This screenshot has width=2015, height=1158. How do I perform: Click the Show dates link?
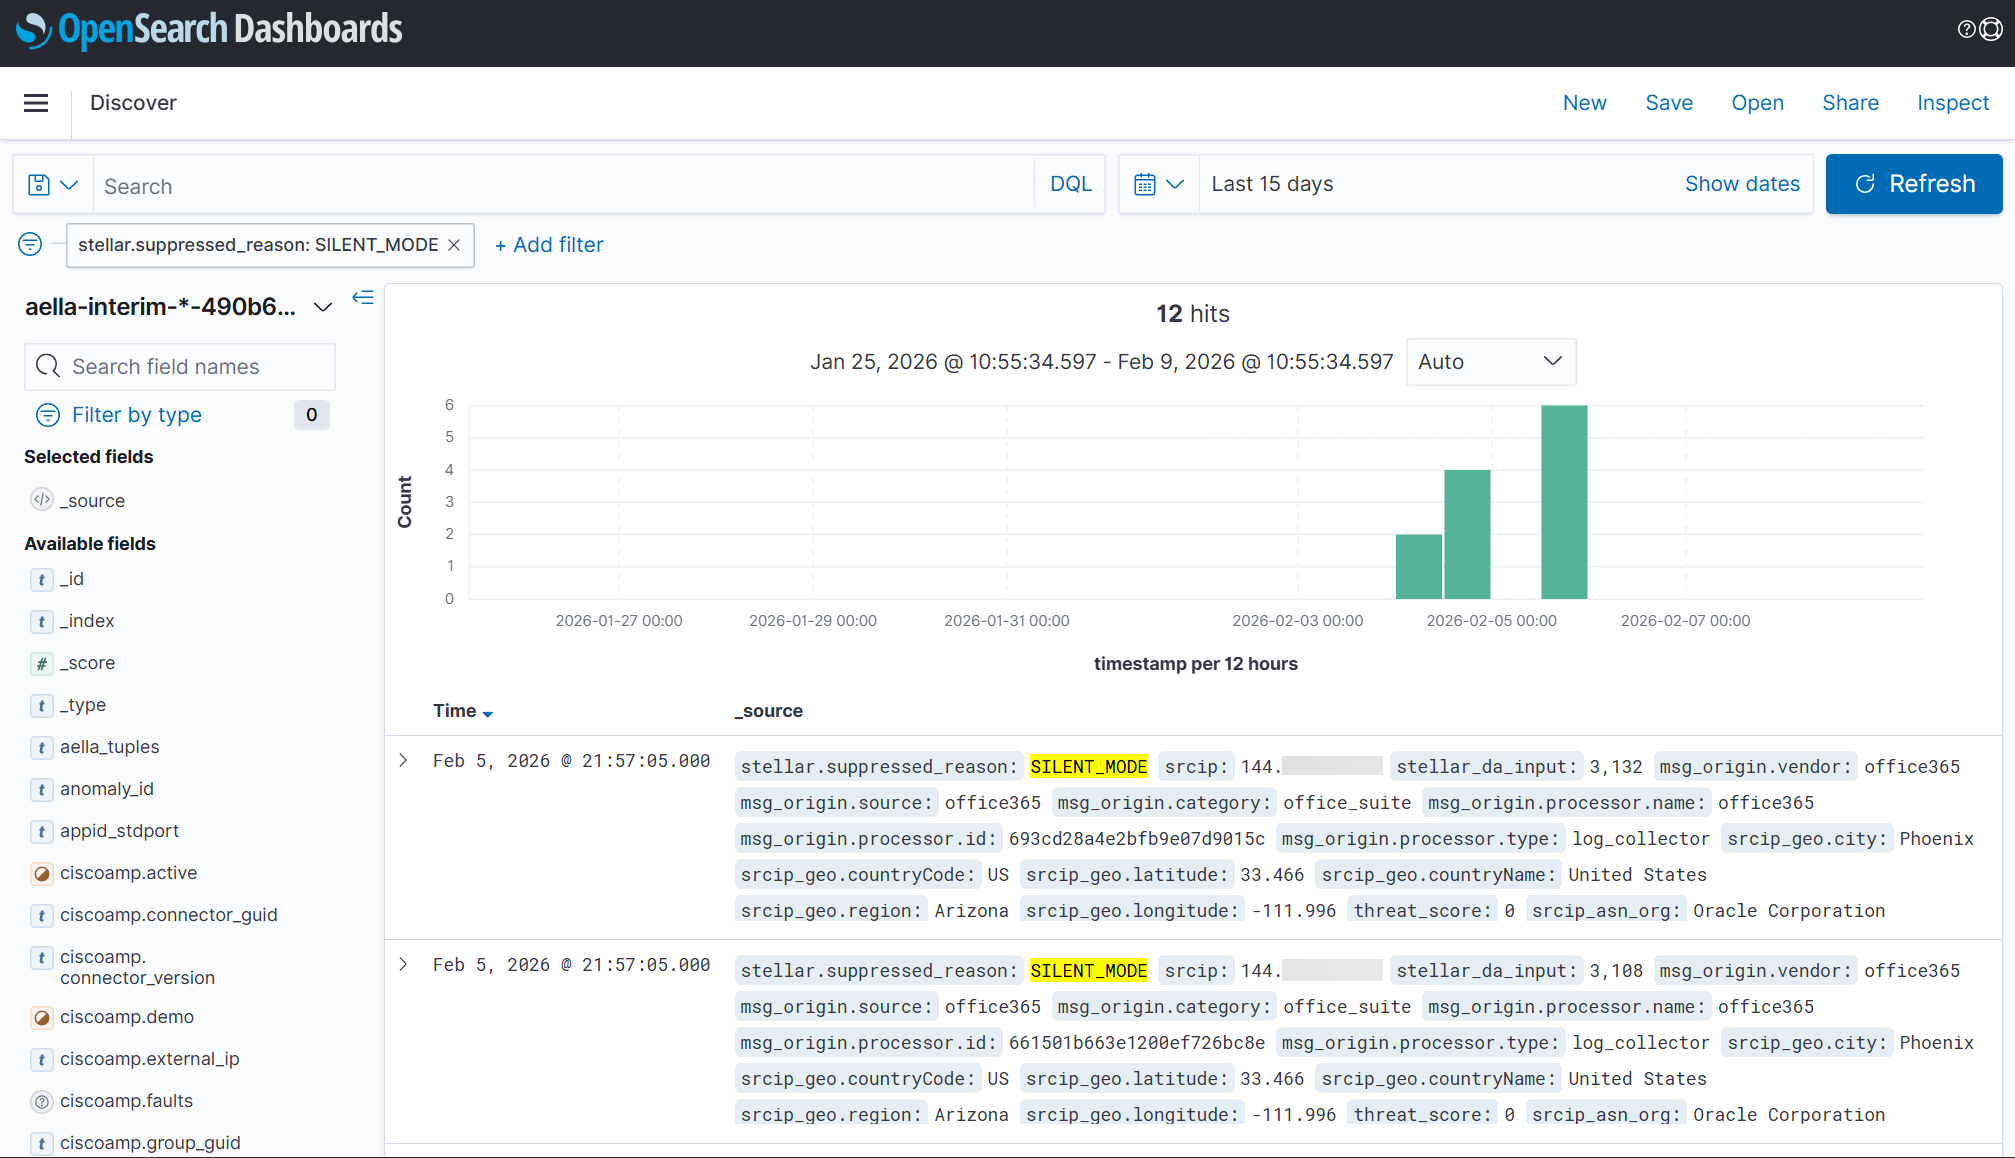click(1741, 184)
